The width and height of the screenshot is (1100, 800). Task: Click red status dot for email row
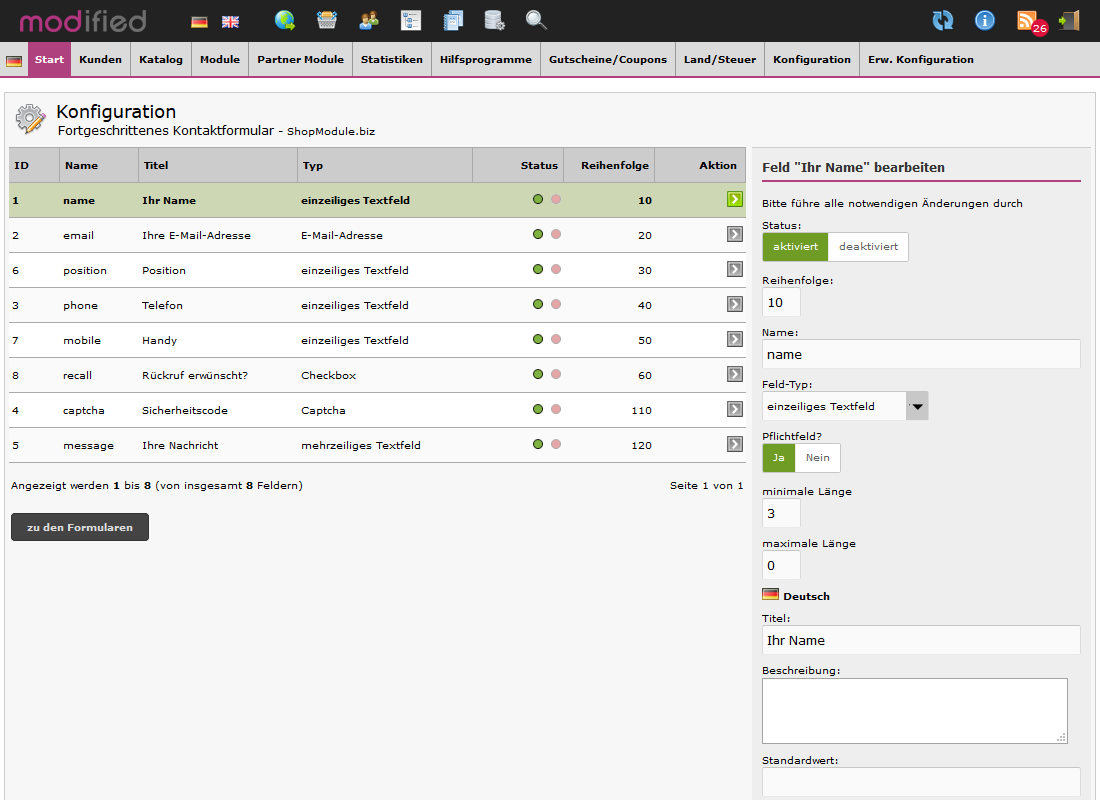(x=556, y=235)
